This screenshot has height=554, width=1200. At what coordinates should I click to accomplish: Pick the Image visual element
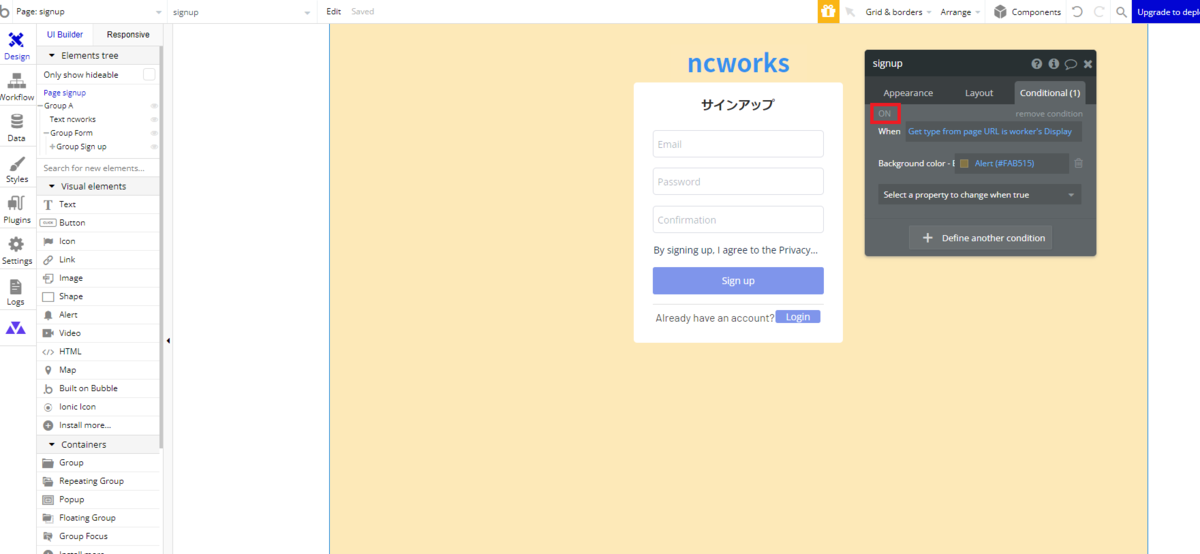coord(98,278)
